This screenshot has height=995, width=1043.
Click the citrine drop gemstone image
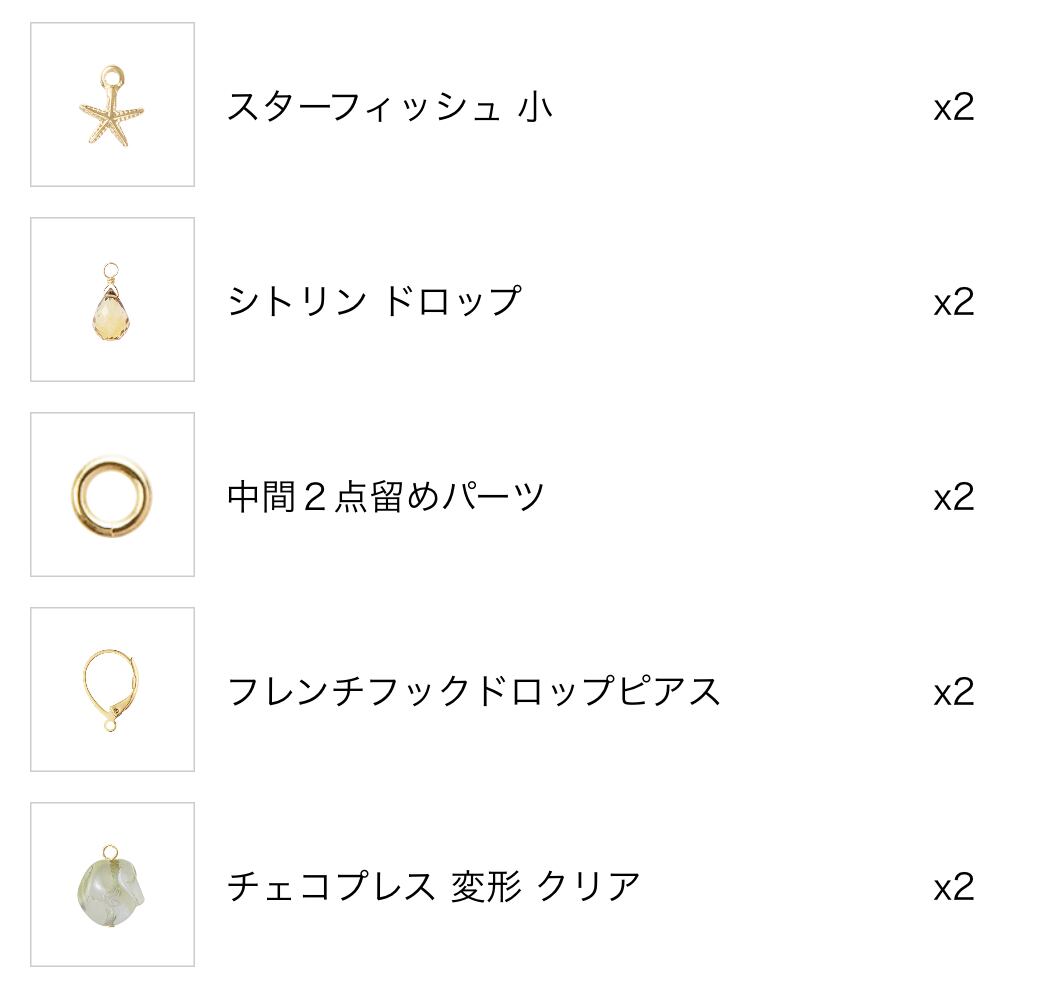pos(110,300)
